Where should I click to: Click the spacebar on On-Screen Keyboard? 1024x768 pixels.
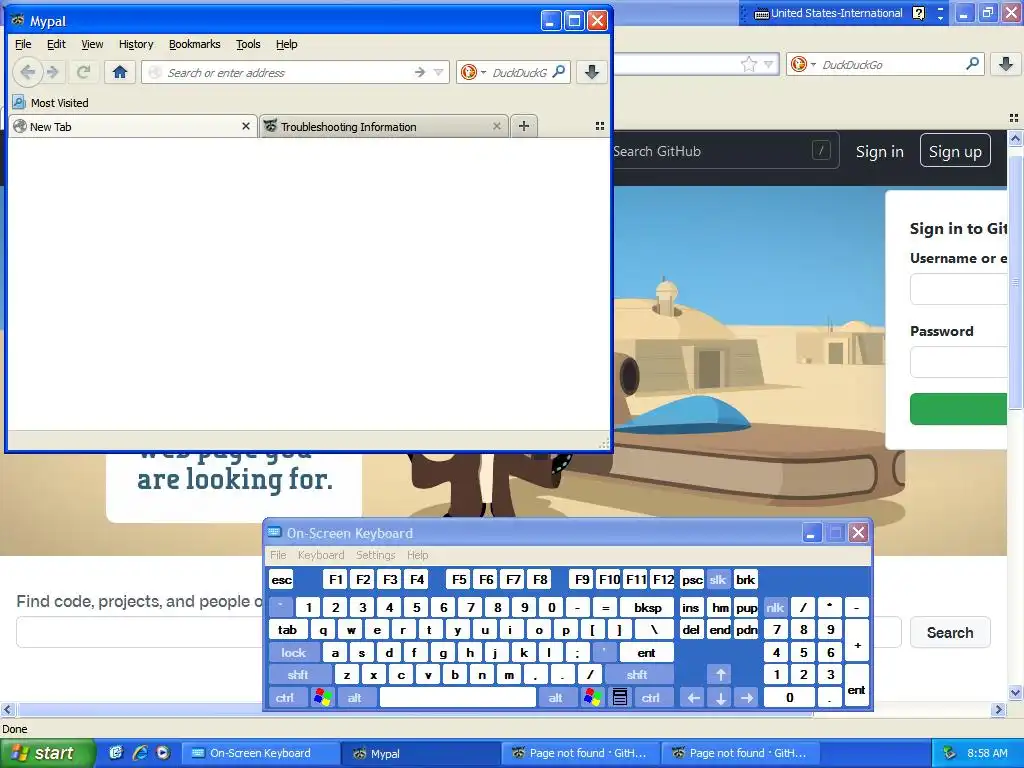[458, 697]
